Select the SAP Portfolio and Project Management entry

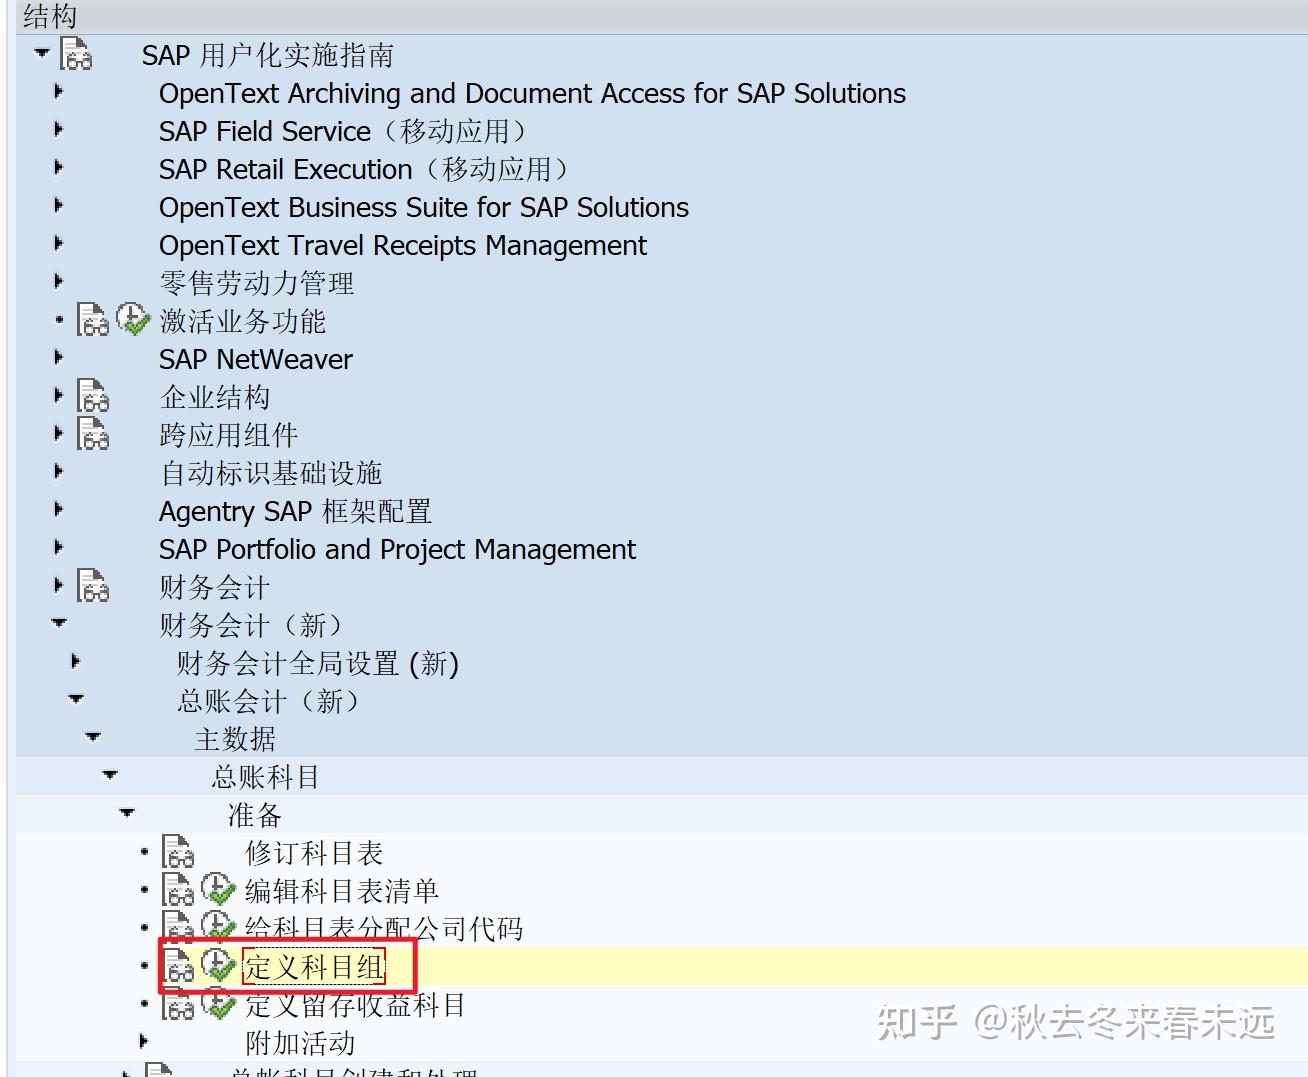[397, 549]
